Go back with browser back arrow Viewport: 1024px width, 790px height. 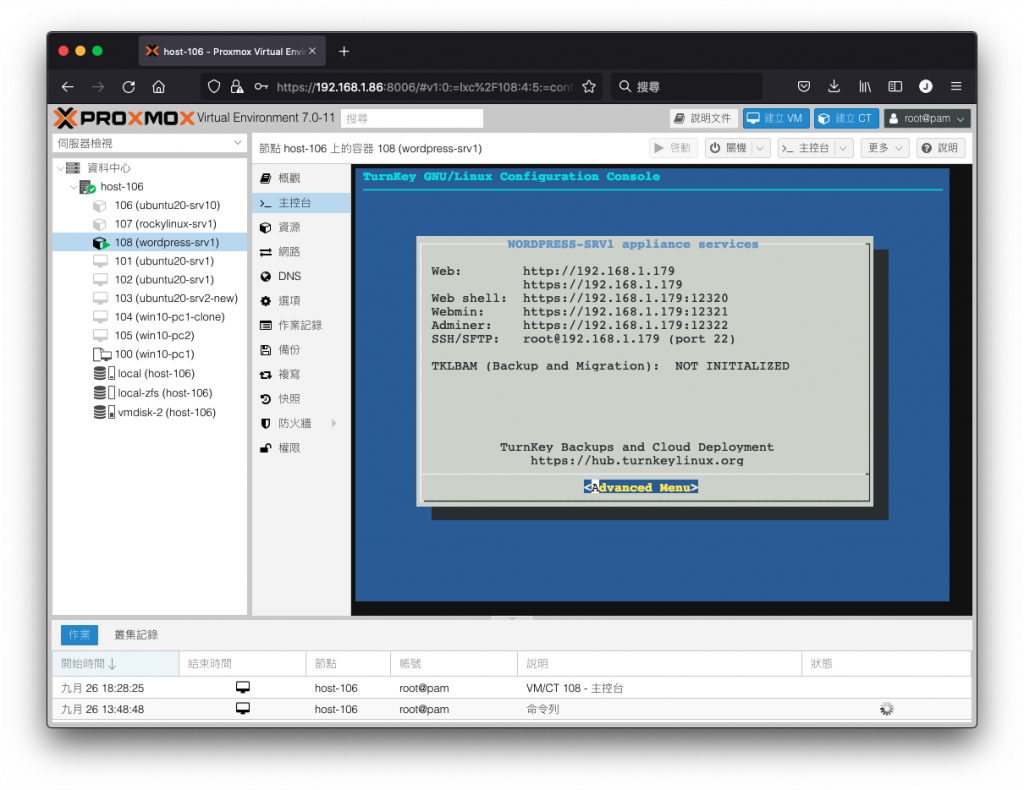(68, 87)
